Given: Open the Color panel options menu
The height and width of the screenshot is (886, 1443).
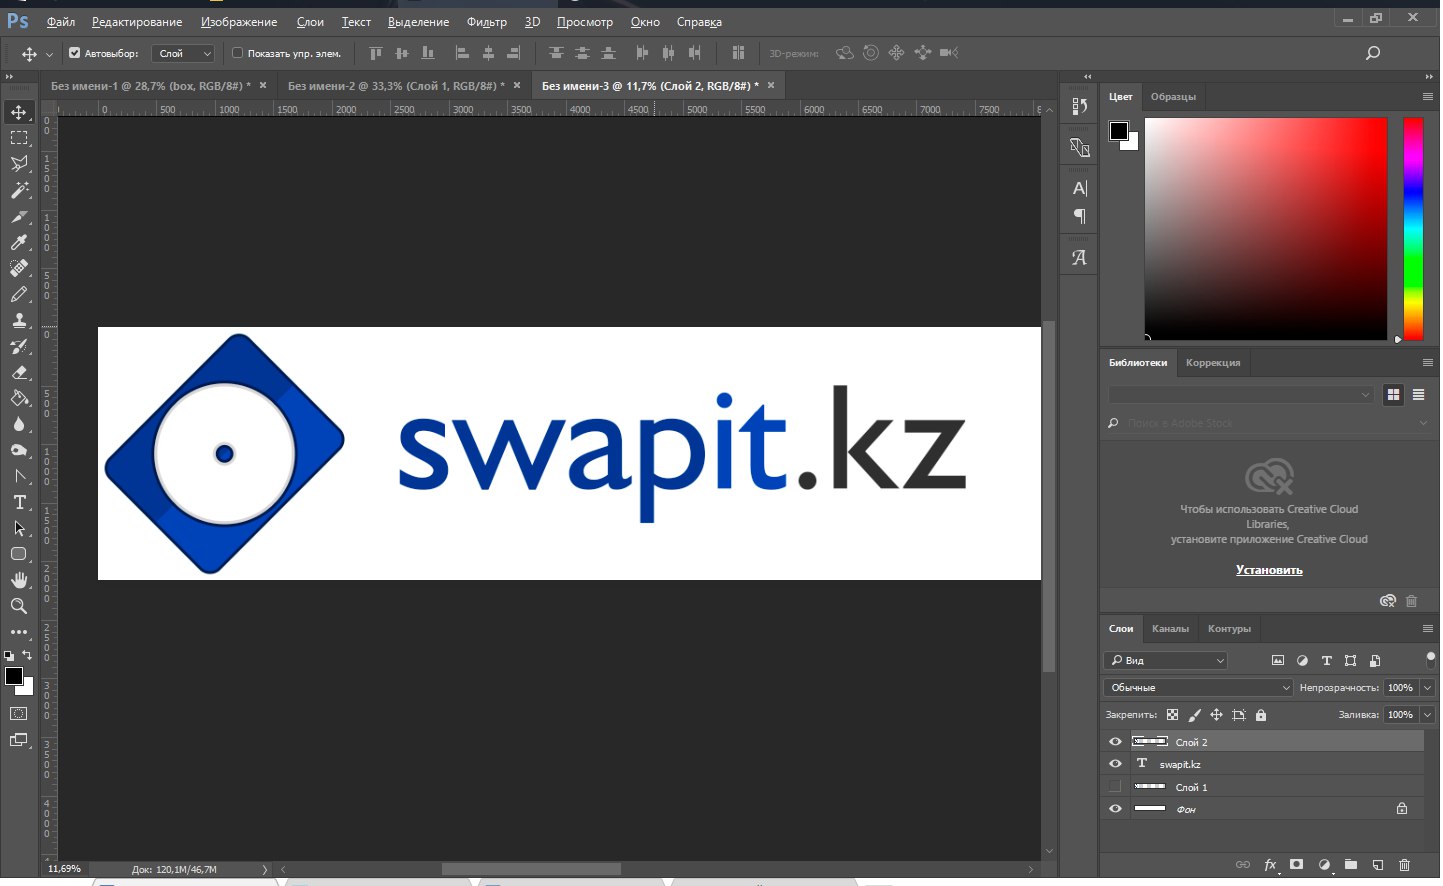Looking at the screenshot, I should 1427,97.
